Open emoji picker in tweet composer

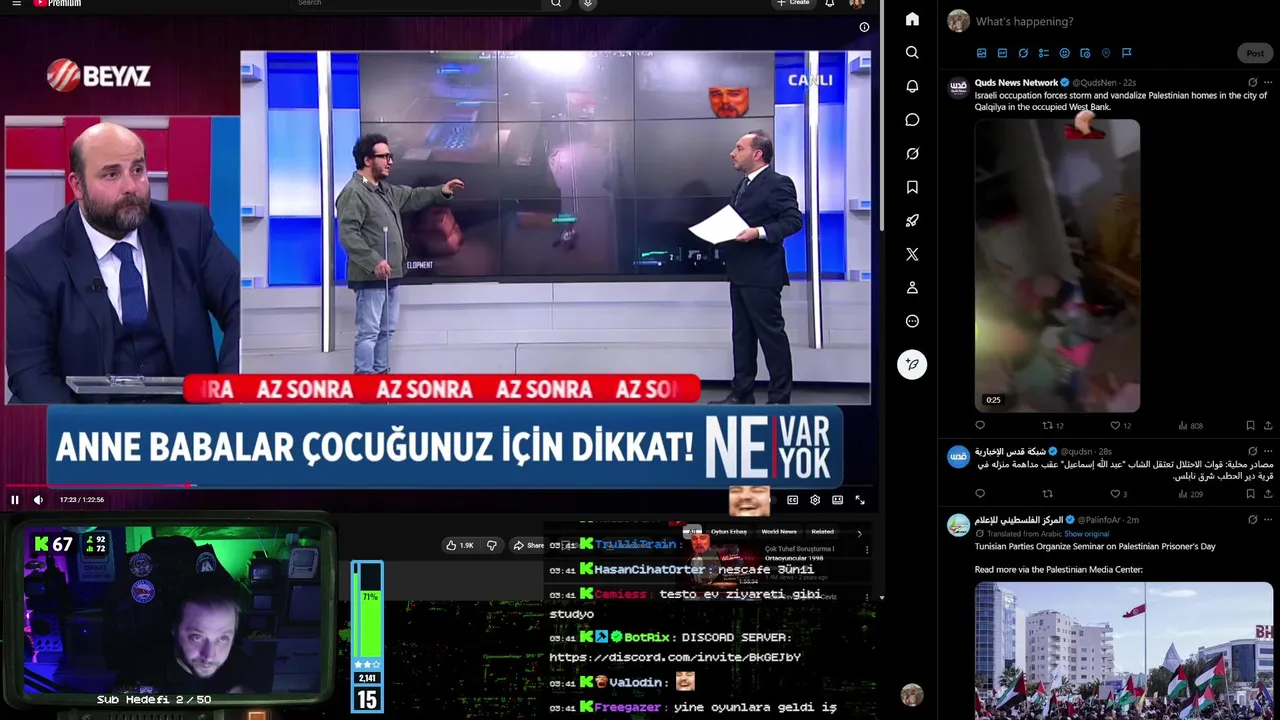pos(1064,53)
